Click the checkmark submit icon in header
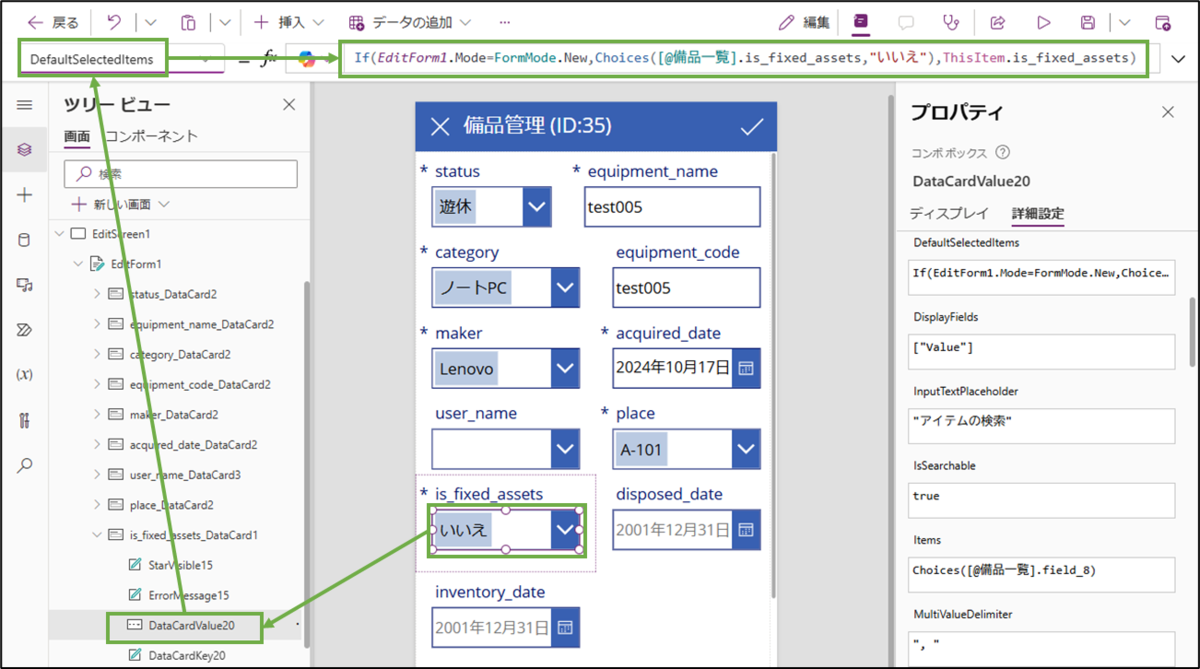This screenshot has height=669, width=1200. [x=751, y=125]
